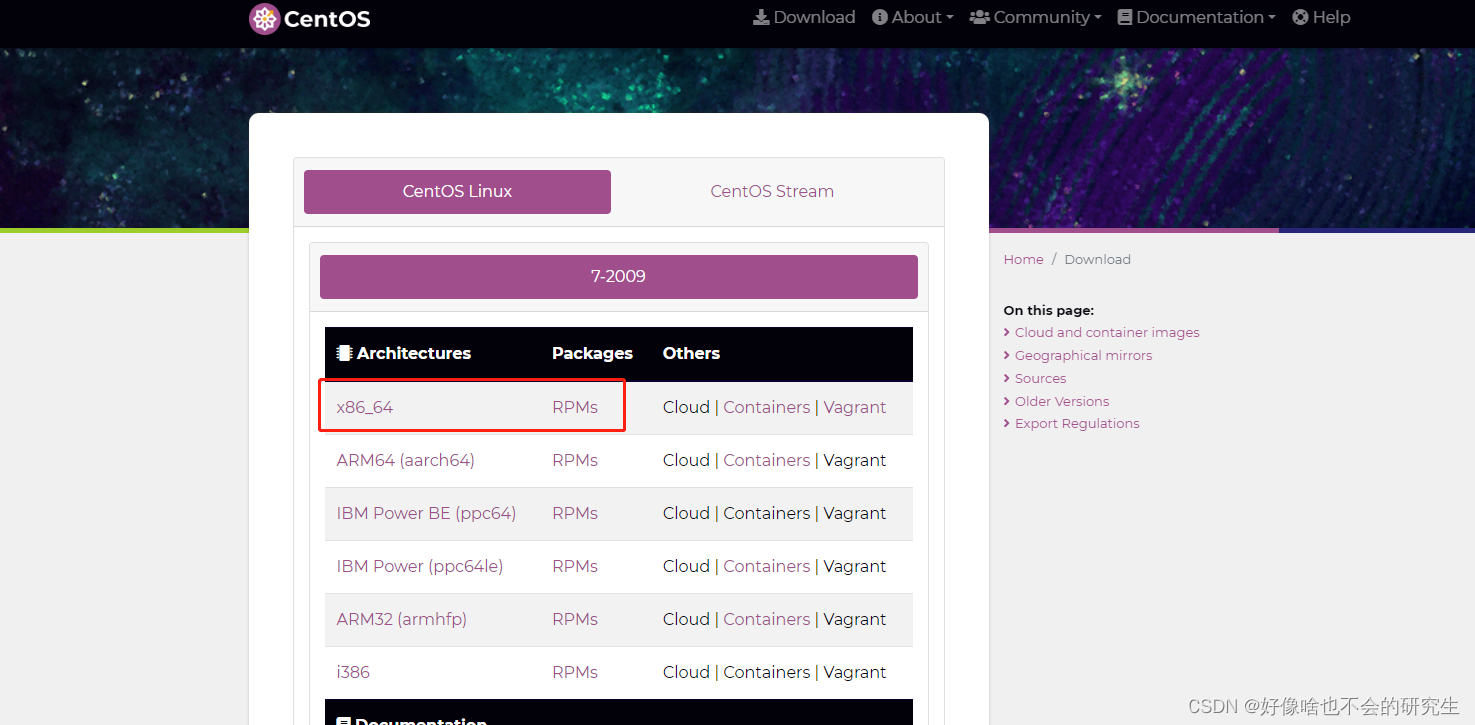Switch to the CentOS Stream tab

tap(772, 192)
